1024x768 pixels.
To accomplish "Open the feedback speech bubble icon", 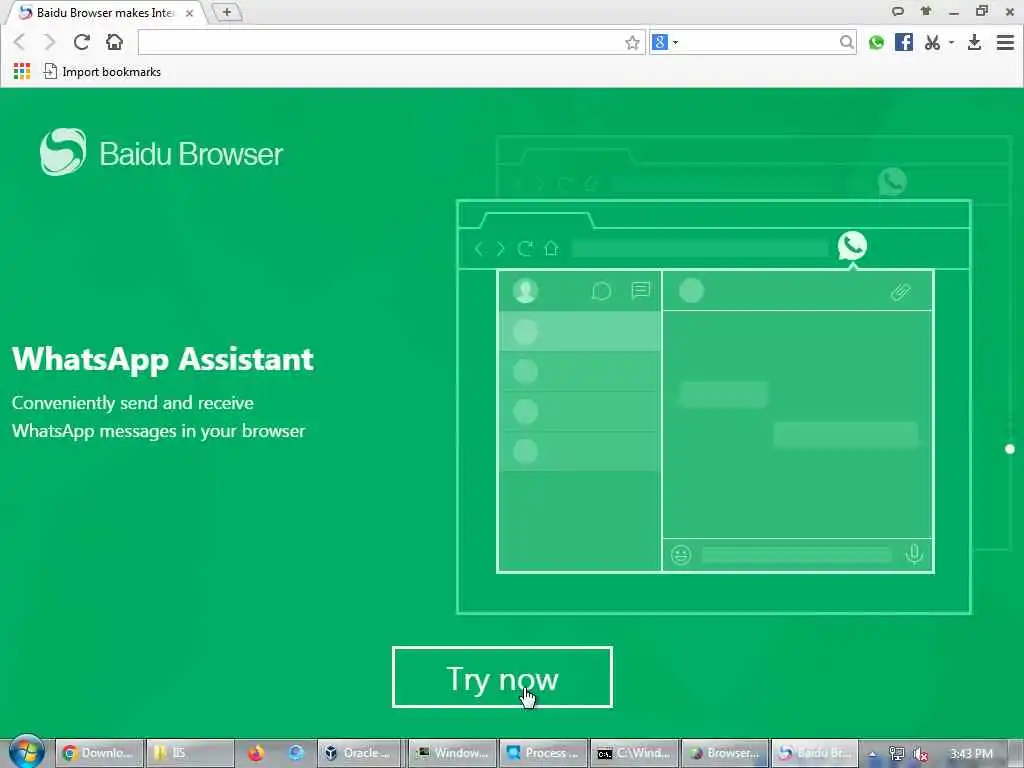I will click(x=898, y=11).
